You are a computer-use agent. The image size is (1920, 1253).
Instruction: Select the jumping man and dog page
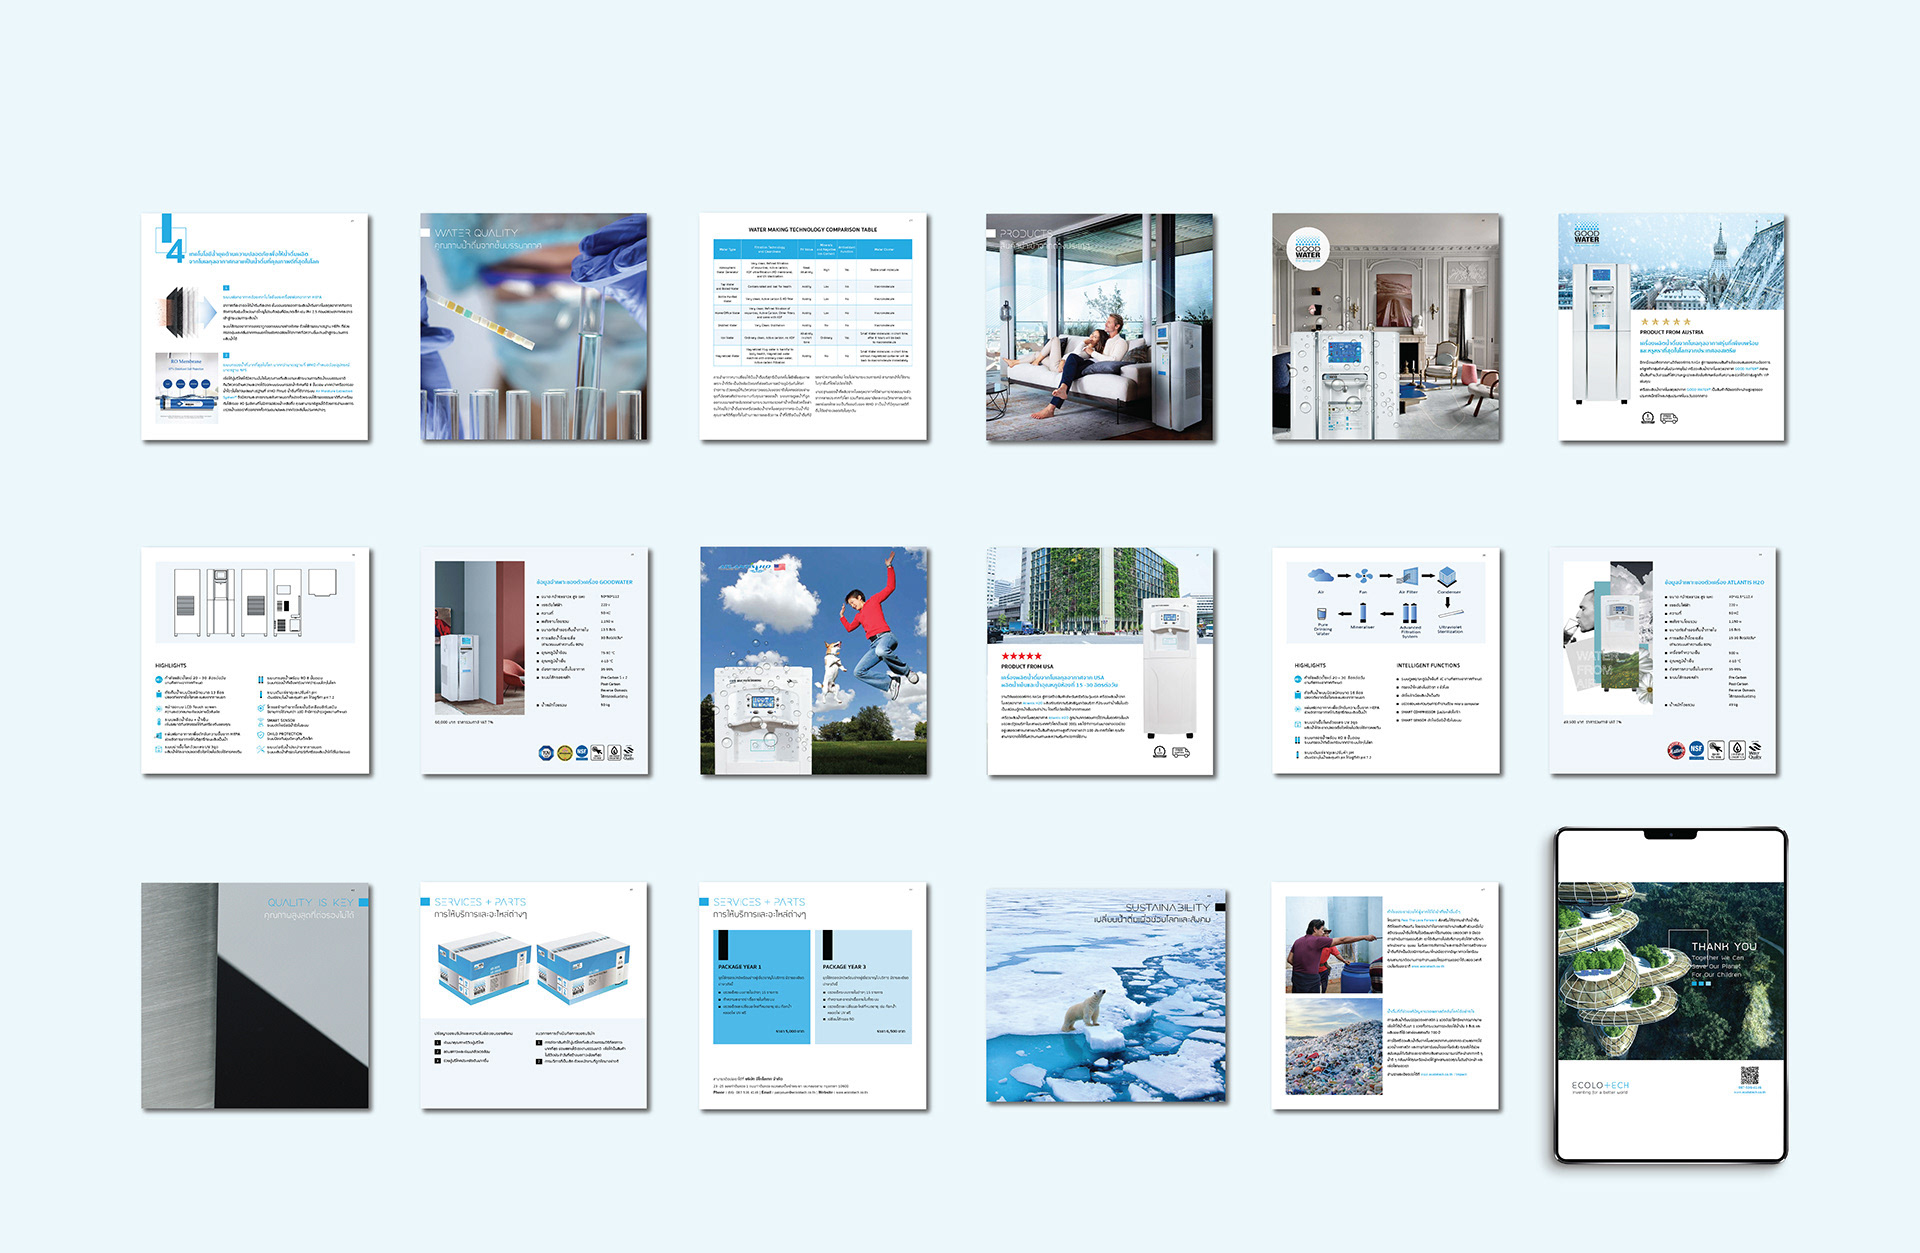pyautogui.click(x=813, y=661)
